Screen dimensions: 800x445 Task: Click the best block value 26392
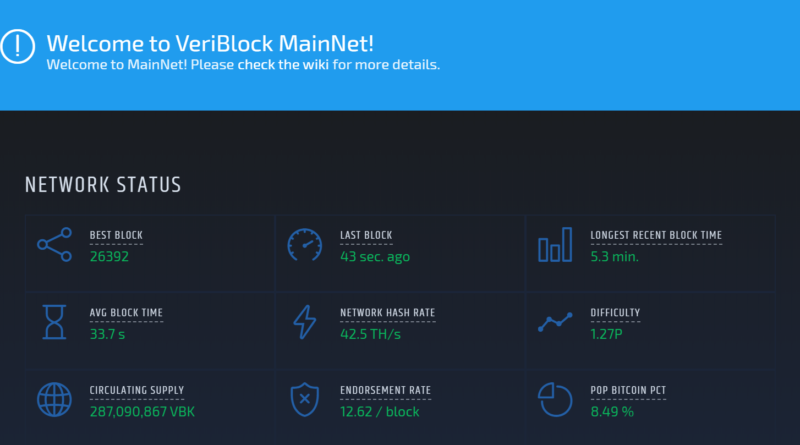pos(109,257)
